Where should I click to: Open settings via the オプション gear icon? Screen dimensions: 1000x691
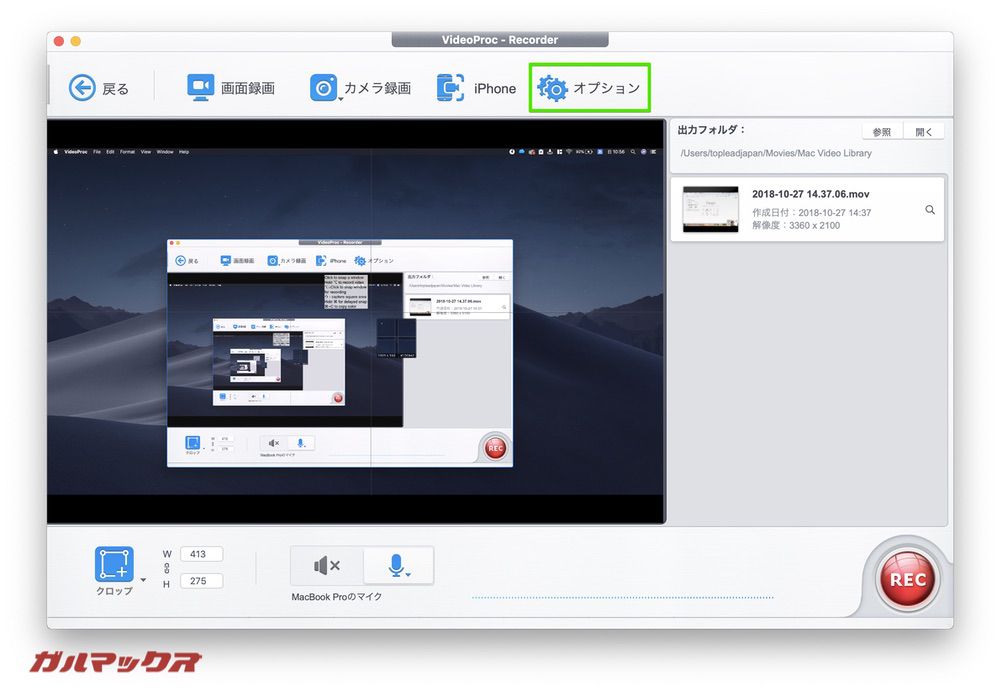[x=552, y=88]
